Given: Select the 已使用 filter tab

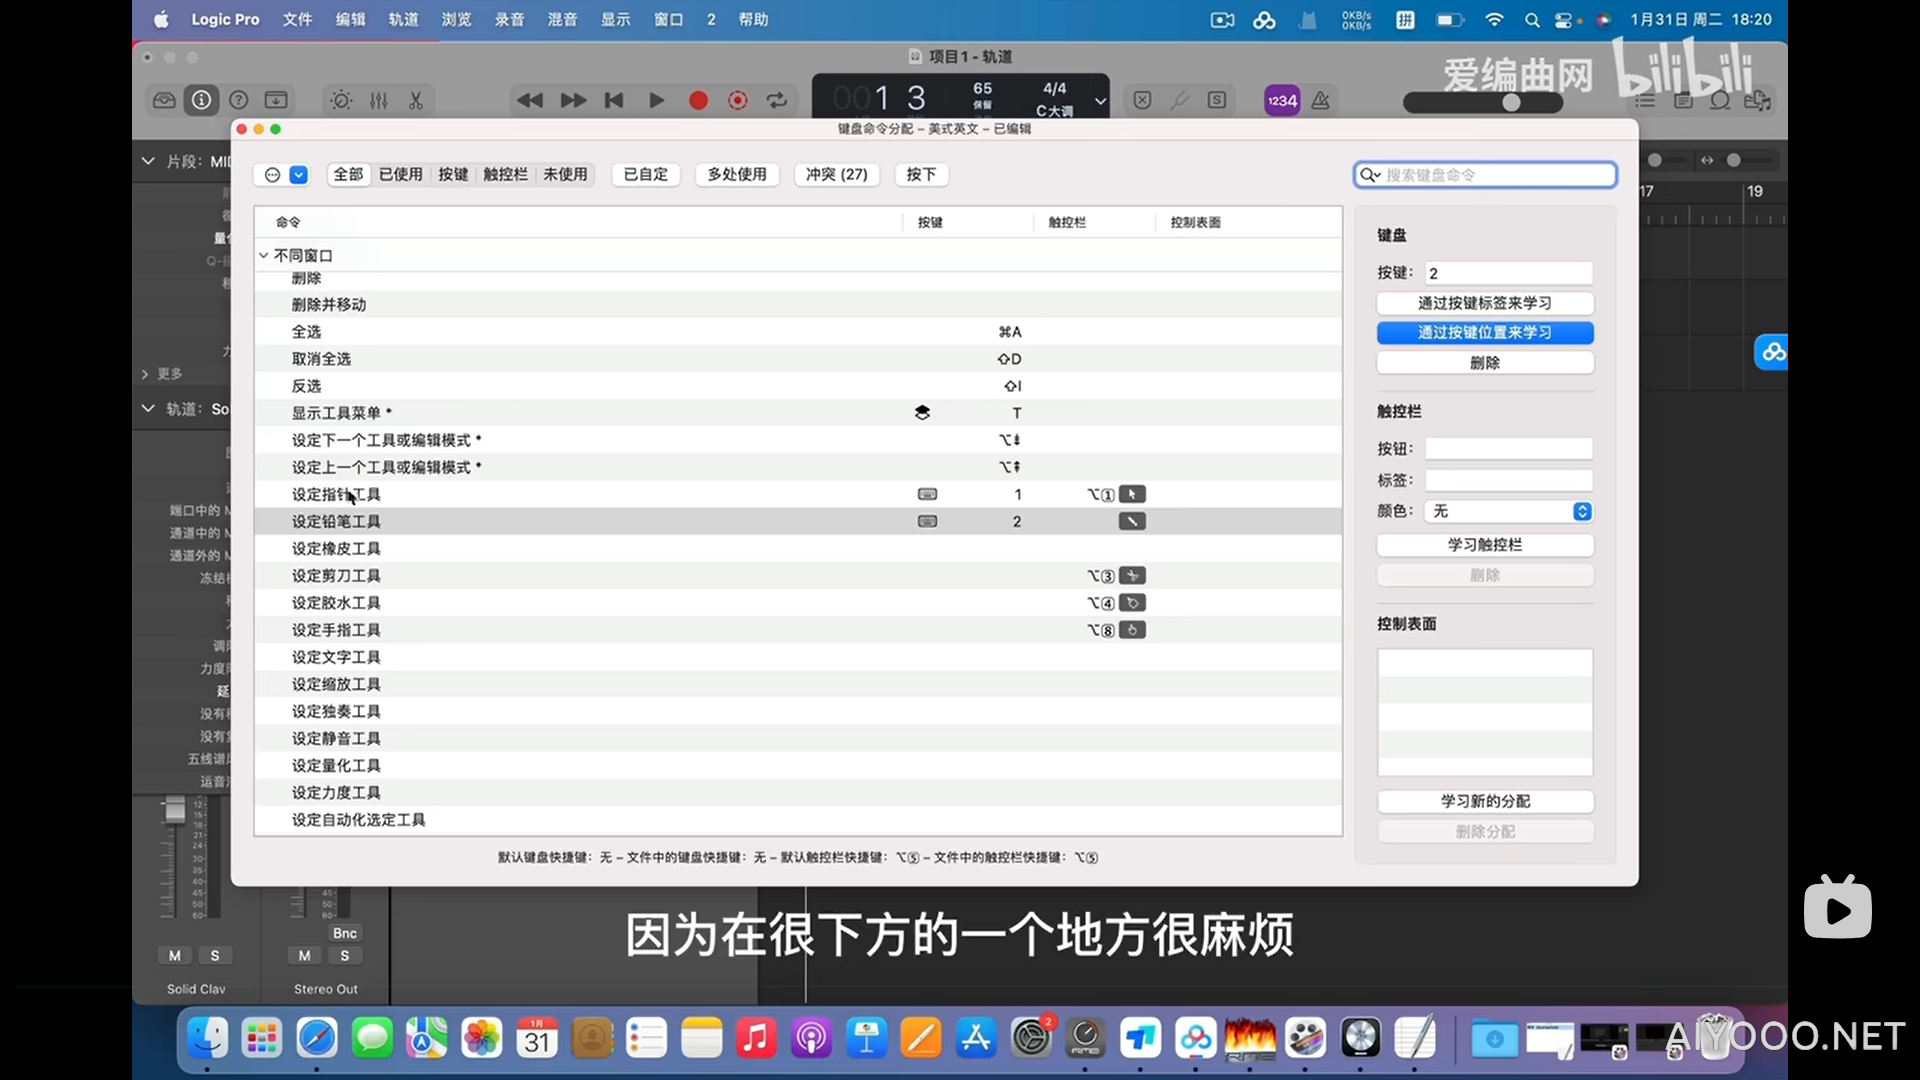Looking at the screenshot, I should [401, 175].
